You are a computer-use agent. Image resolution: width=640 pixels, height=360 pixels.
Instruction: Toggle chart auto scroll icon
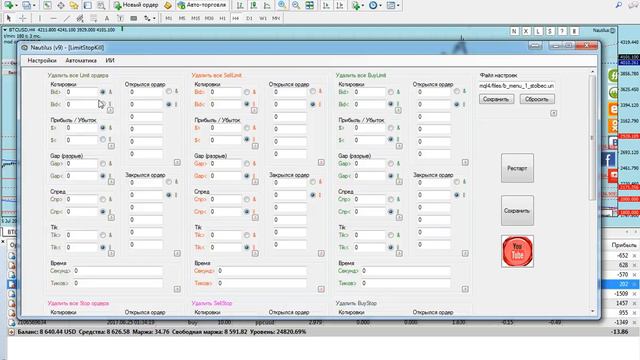326,5
